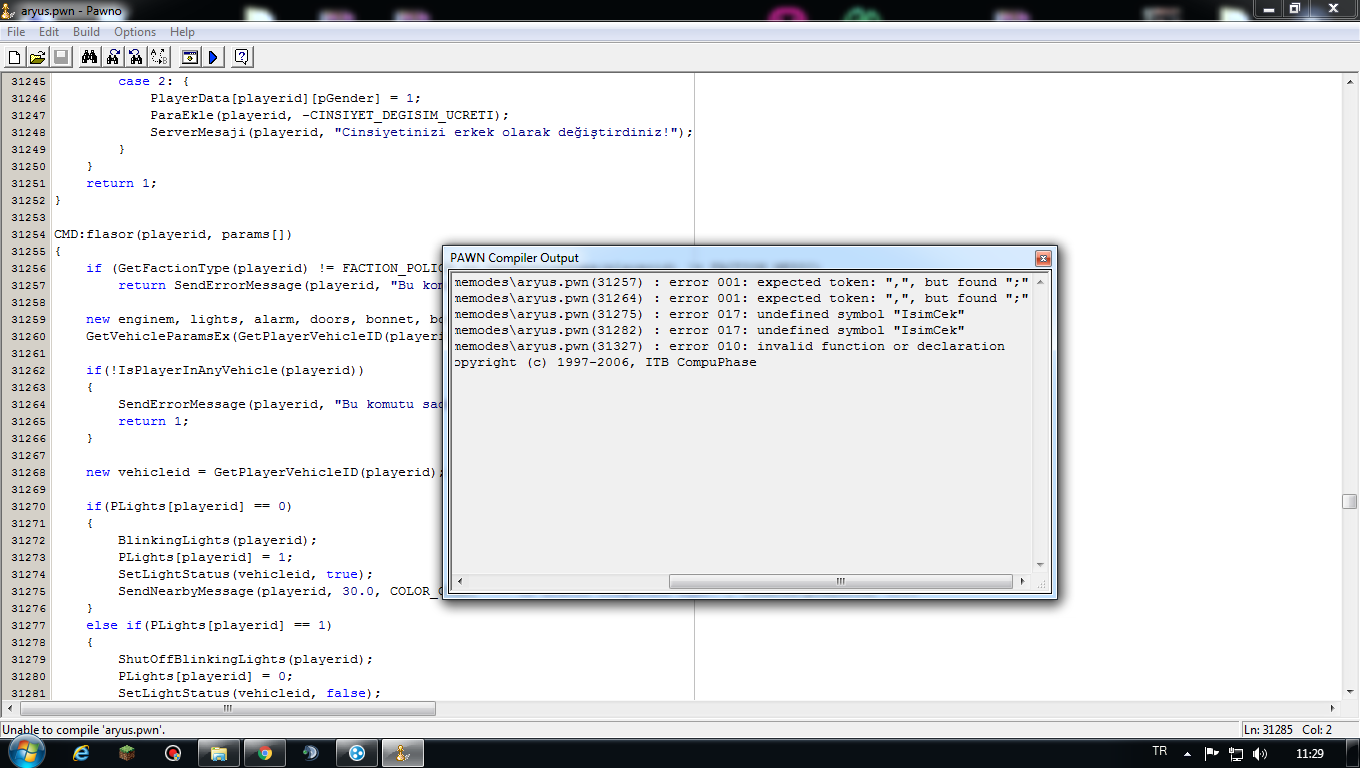
Task: Click the editor horizontal scrollbar thumb
Action: click(227, 708)
